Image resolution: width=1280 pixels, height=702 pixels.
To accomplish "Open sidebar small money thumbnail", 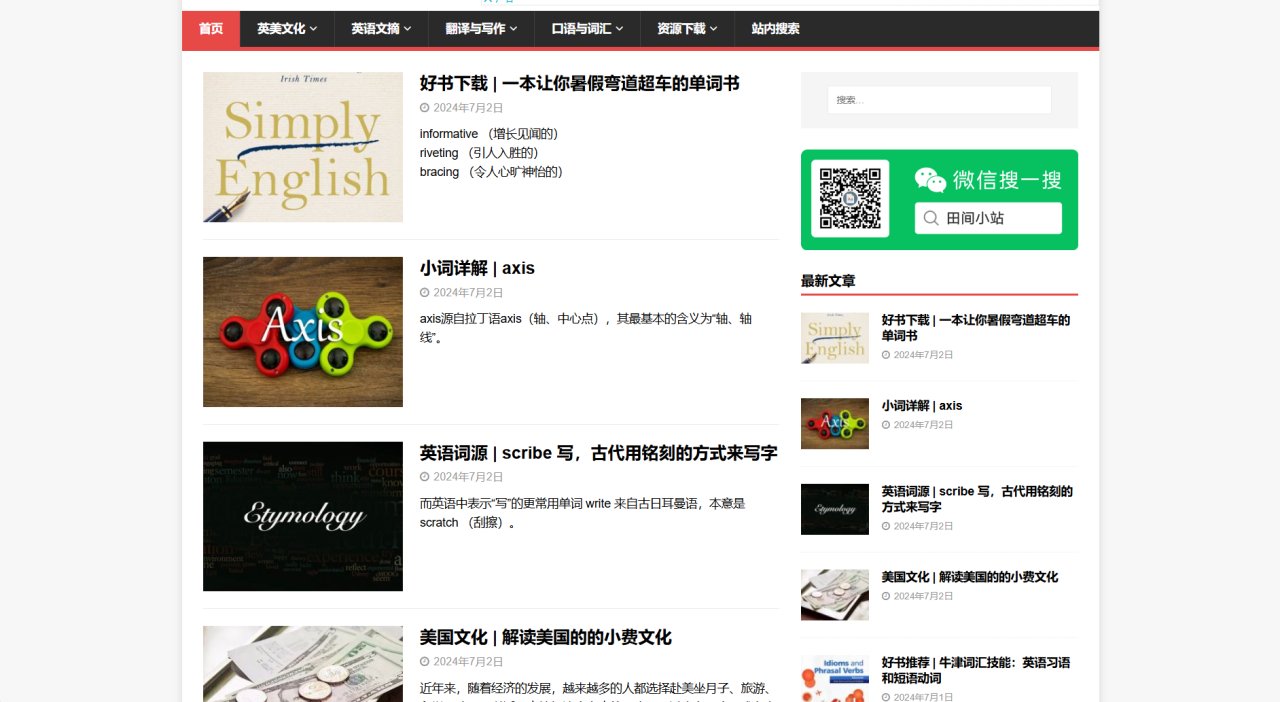I will (x=835, y=595).
